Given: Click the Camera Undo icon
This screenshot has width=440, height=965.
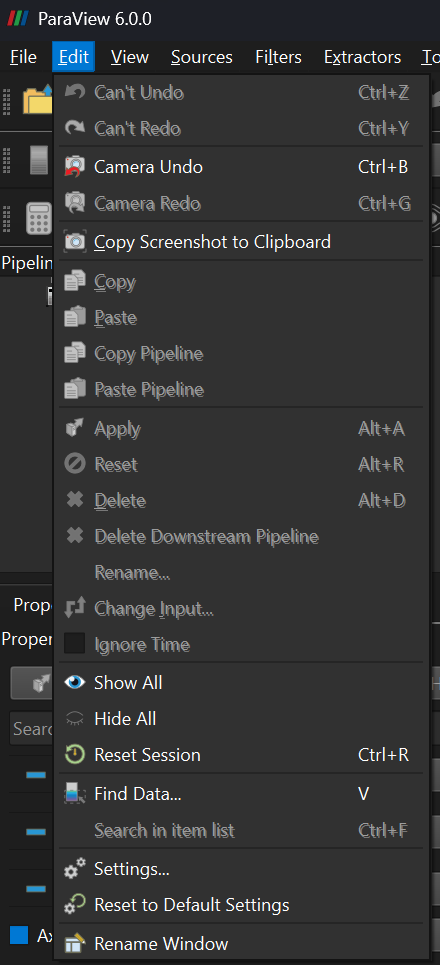Looking at the screenshot, I should coord(75,167).
